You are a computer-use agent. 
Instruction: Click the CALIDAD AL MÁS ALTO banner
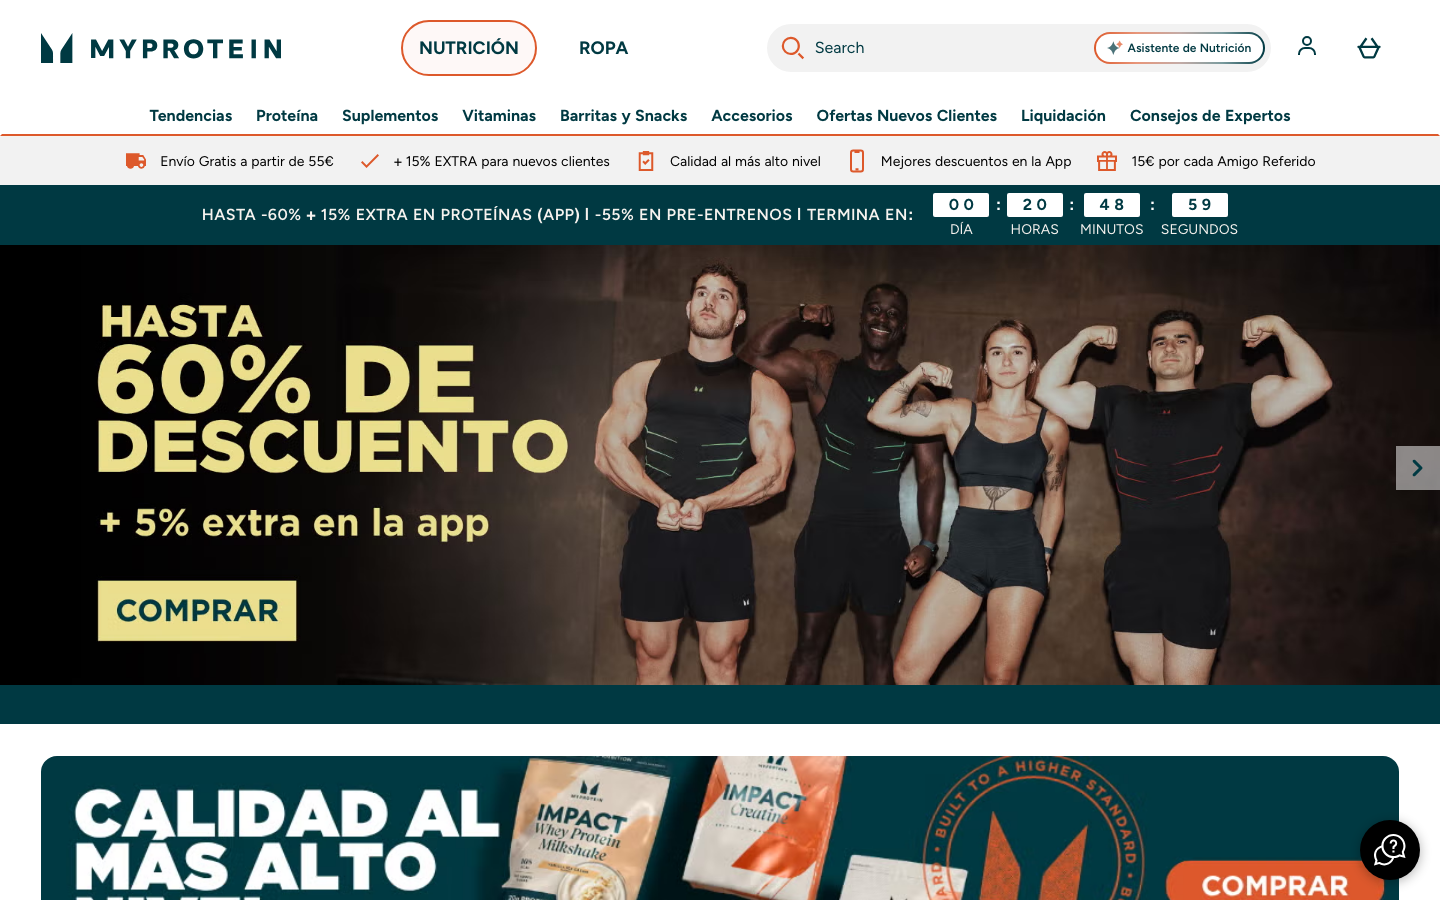tap(720, 828)
